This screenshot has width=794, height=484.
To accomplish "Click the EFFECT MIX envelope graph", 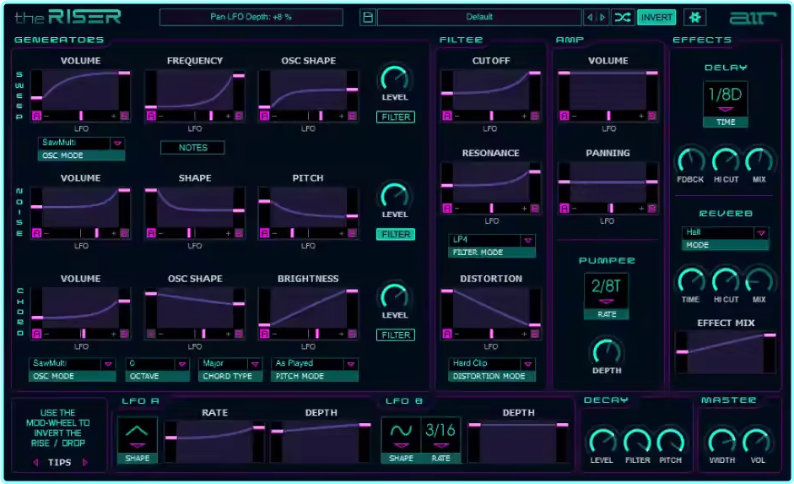I will coord(726,352).
